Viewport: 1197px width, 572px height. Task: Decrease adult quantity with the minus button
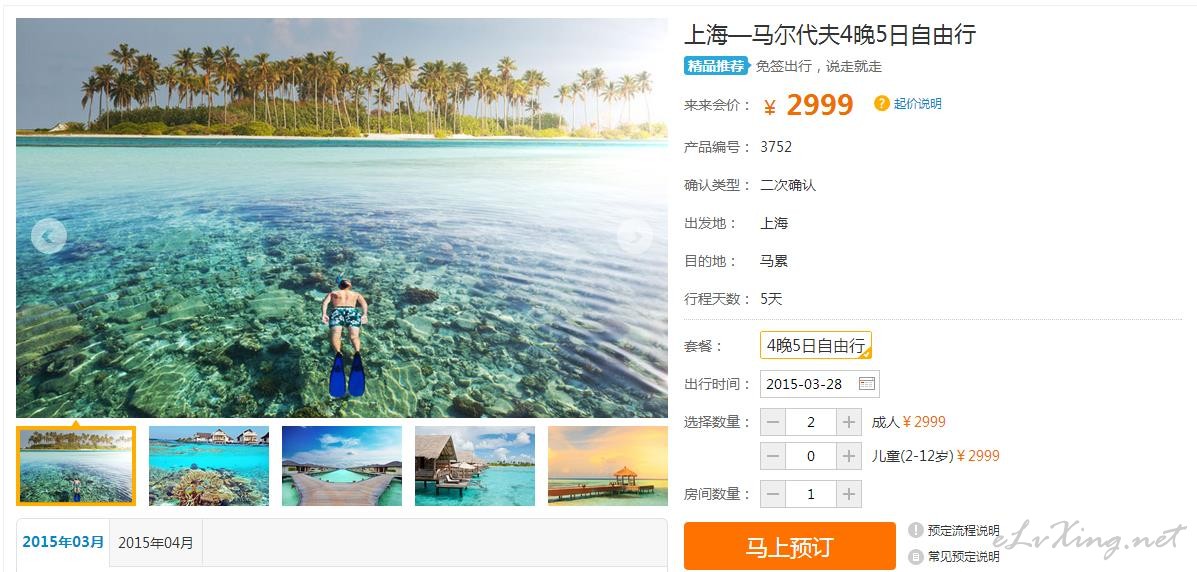(x=773, y=422)
